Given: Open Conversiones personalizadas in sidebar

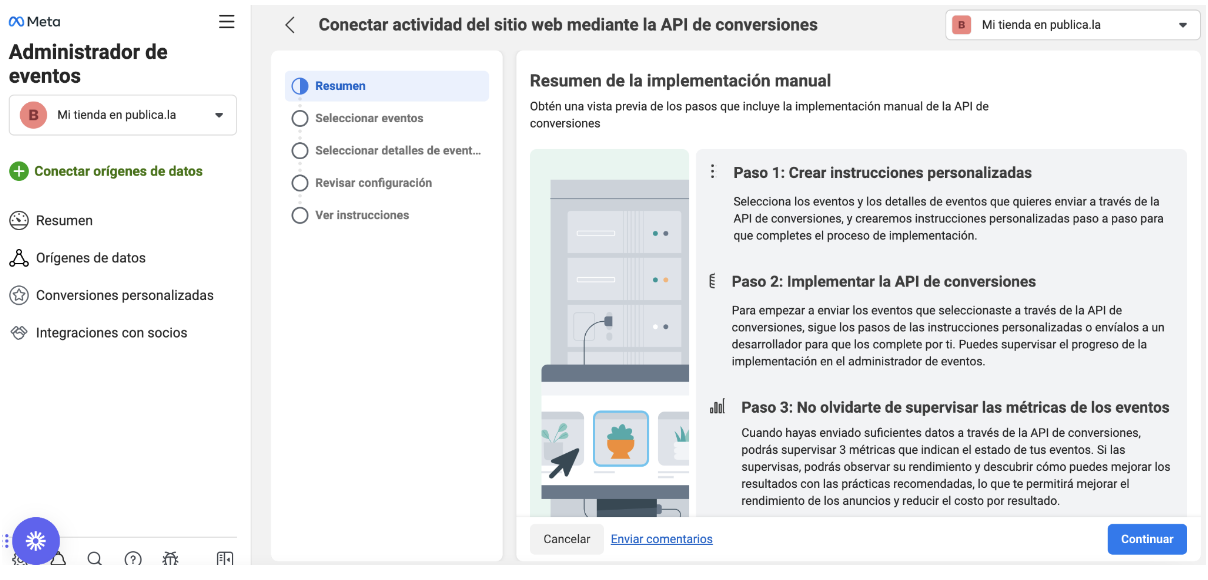Looking at the screenshot, I should pos(124,296).
